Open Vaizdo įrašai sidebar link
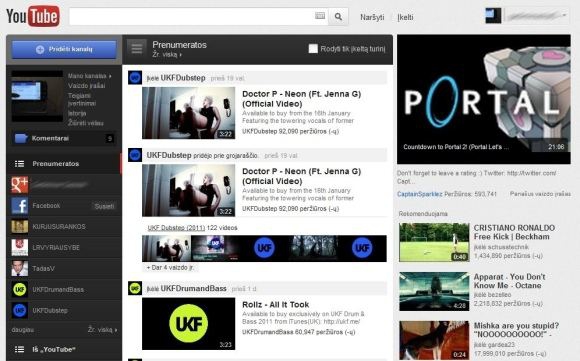Screen dimensions: 580x361 tap(87, 85)
